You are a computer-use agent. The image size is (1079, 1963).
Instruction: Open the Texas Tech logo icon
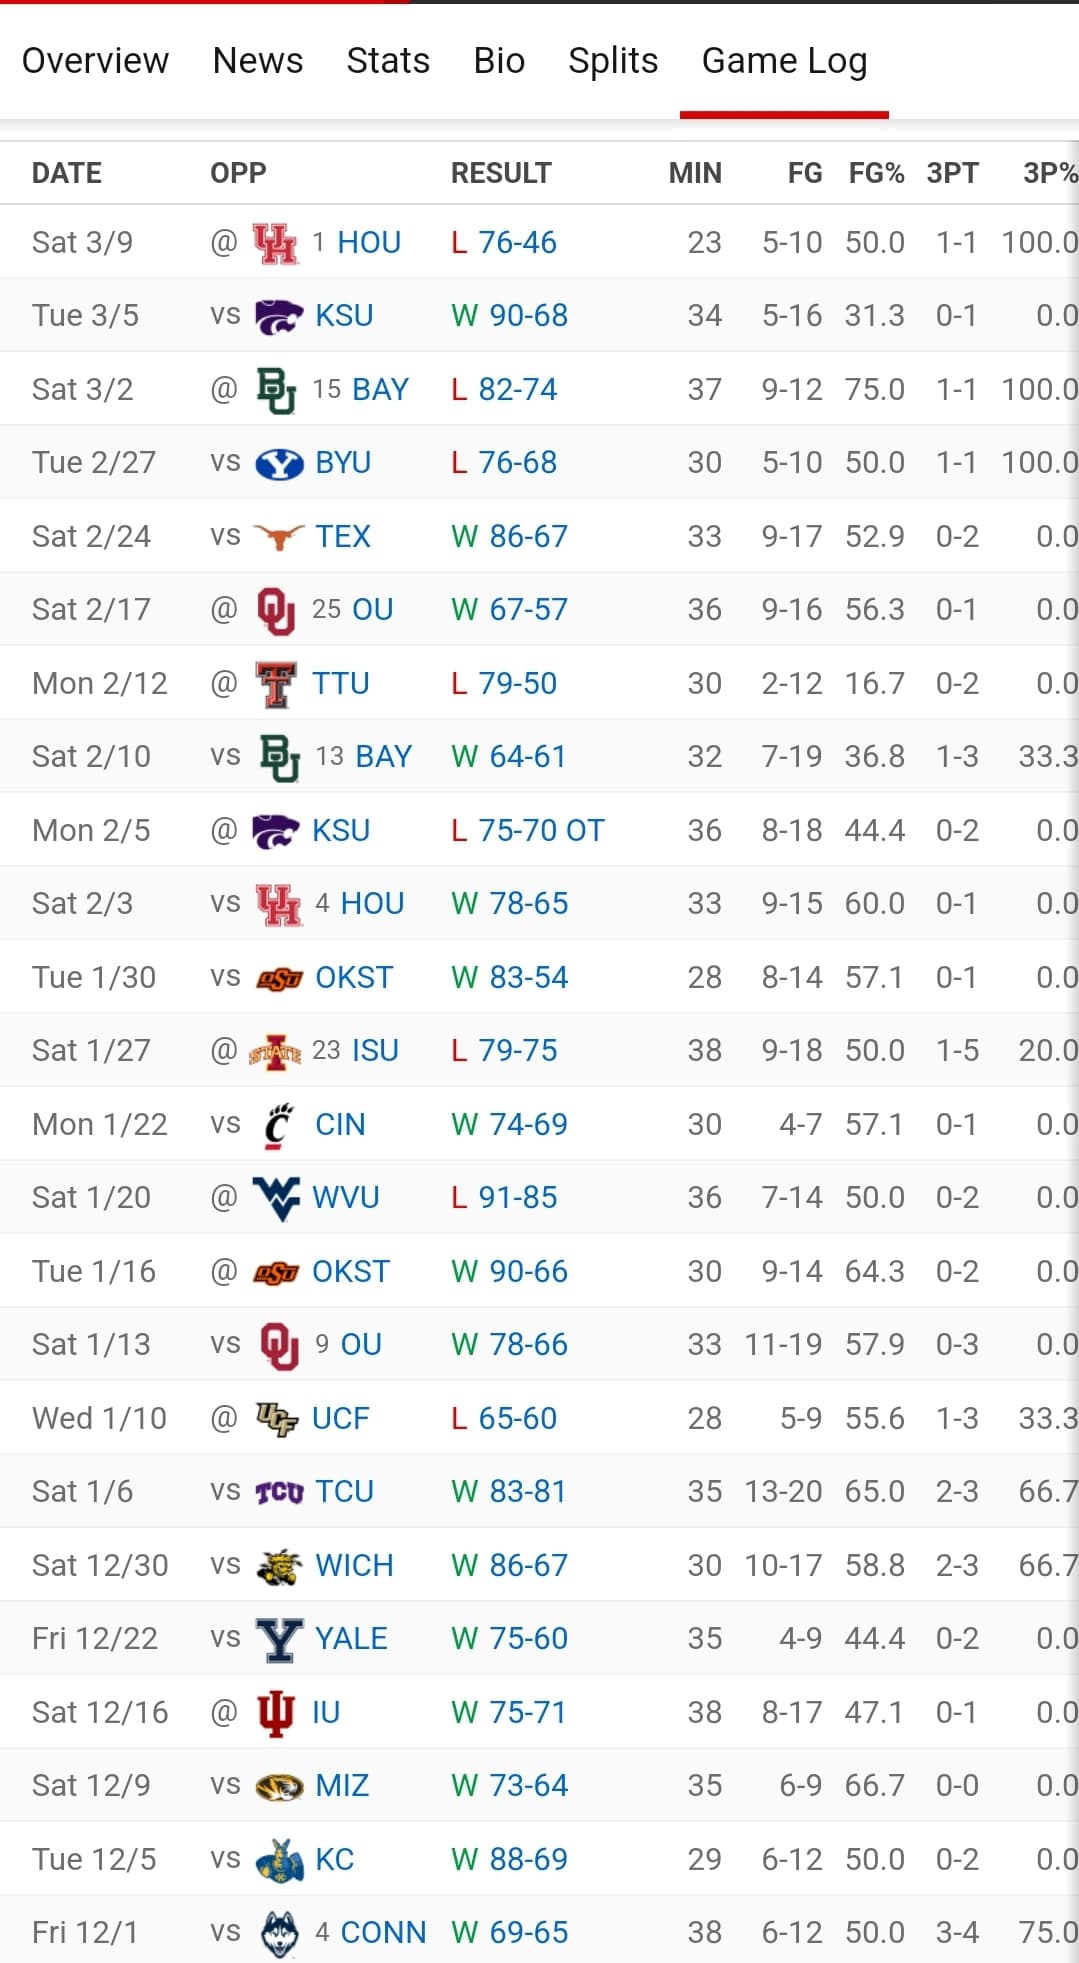[x=275, y=684]
